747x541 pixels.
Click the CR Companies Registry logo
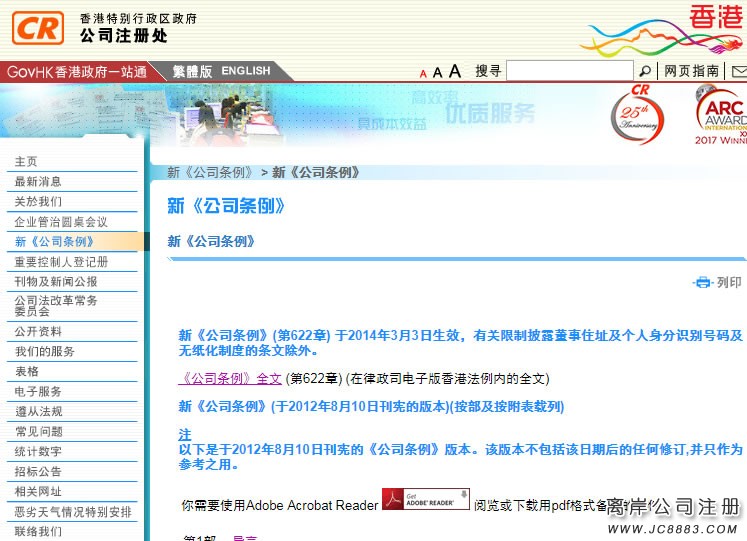tap(38, 28)
